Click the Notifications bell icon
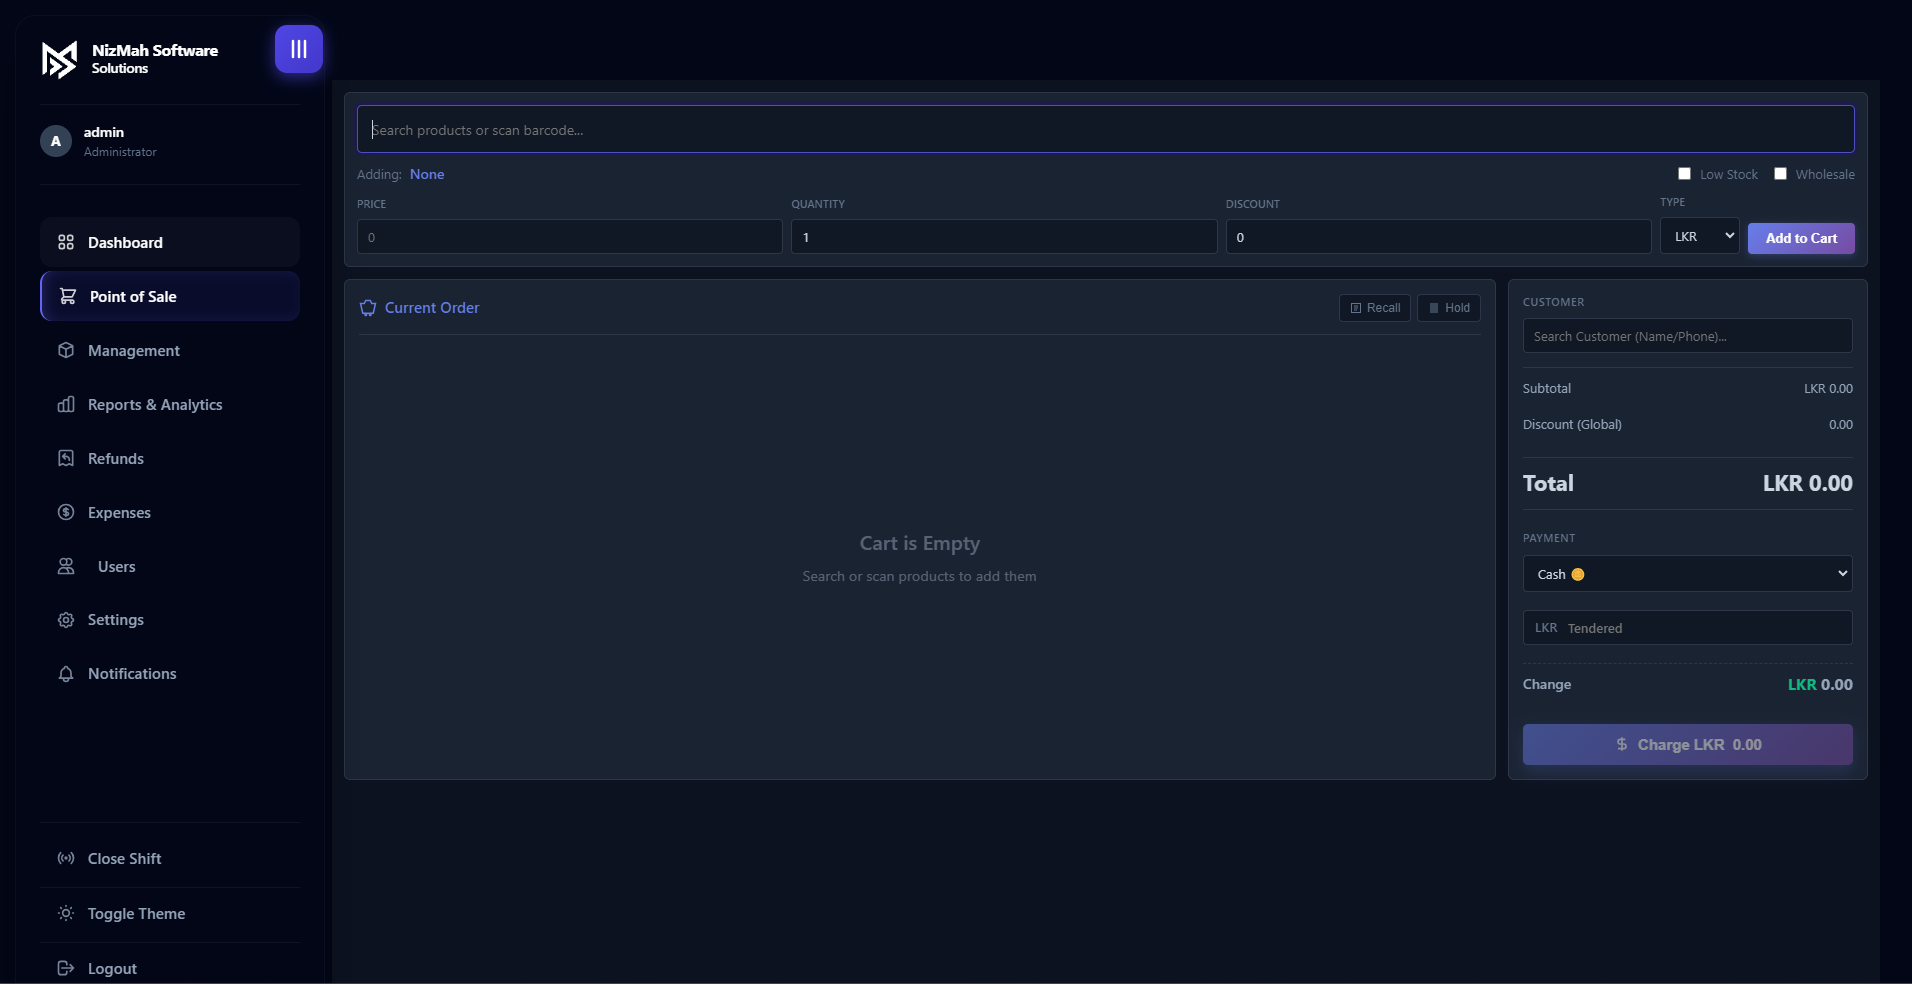1912x984 pixels. point(66,674)
